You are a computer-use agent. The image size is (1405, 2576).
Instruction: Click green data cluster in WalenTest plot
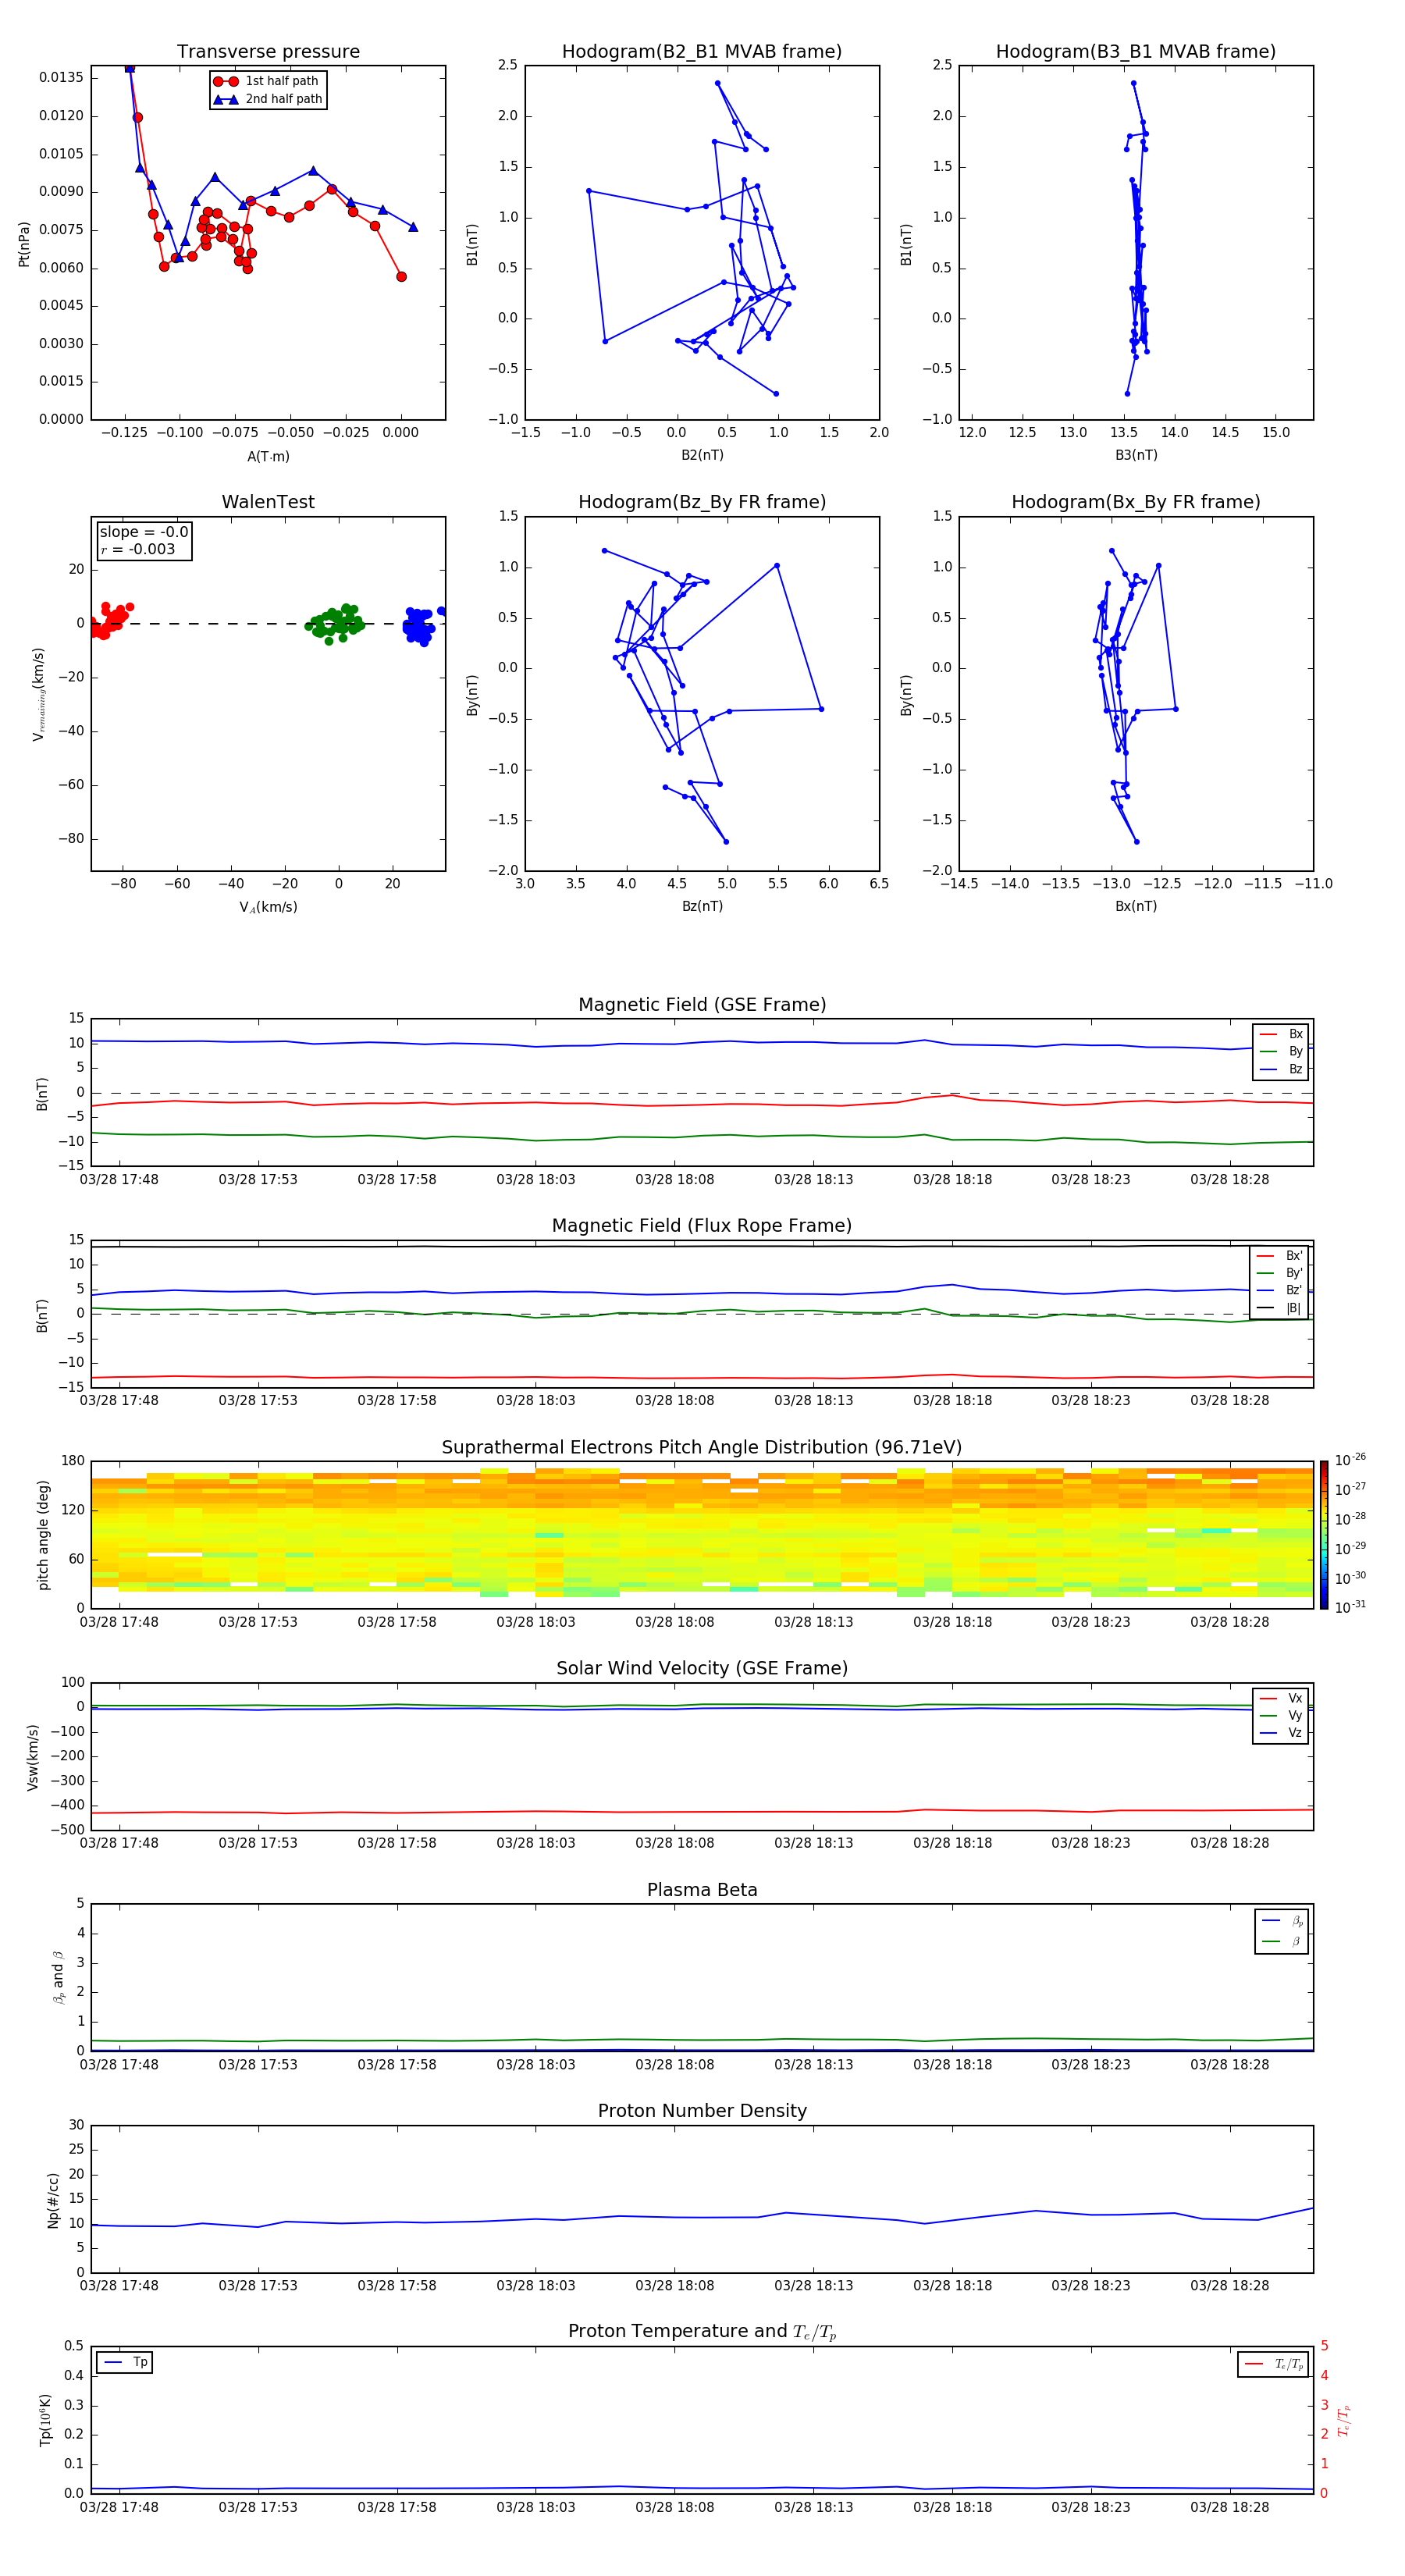click(x=335, y=622)
